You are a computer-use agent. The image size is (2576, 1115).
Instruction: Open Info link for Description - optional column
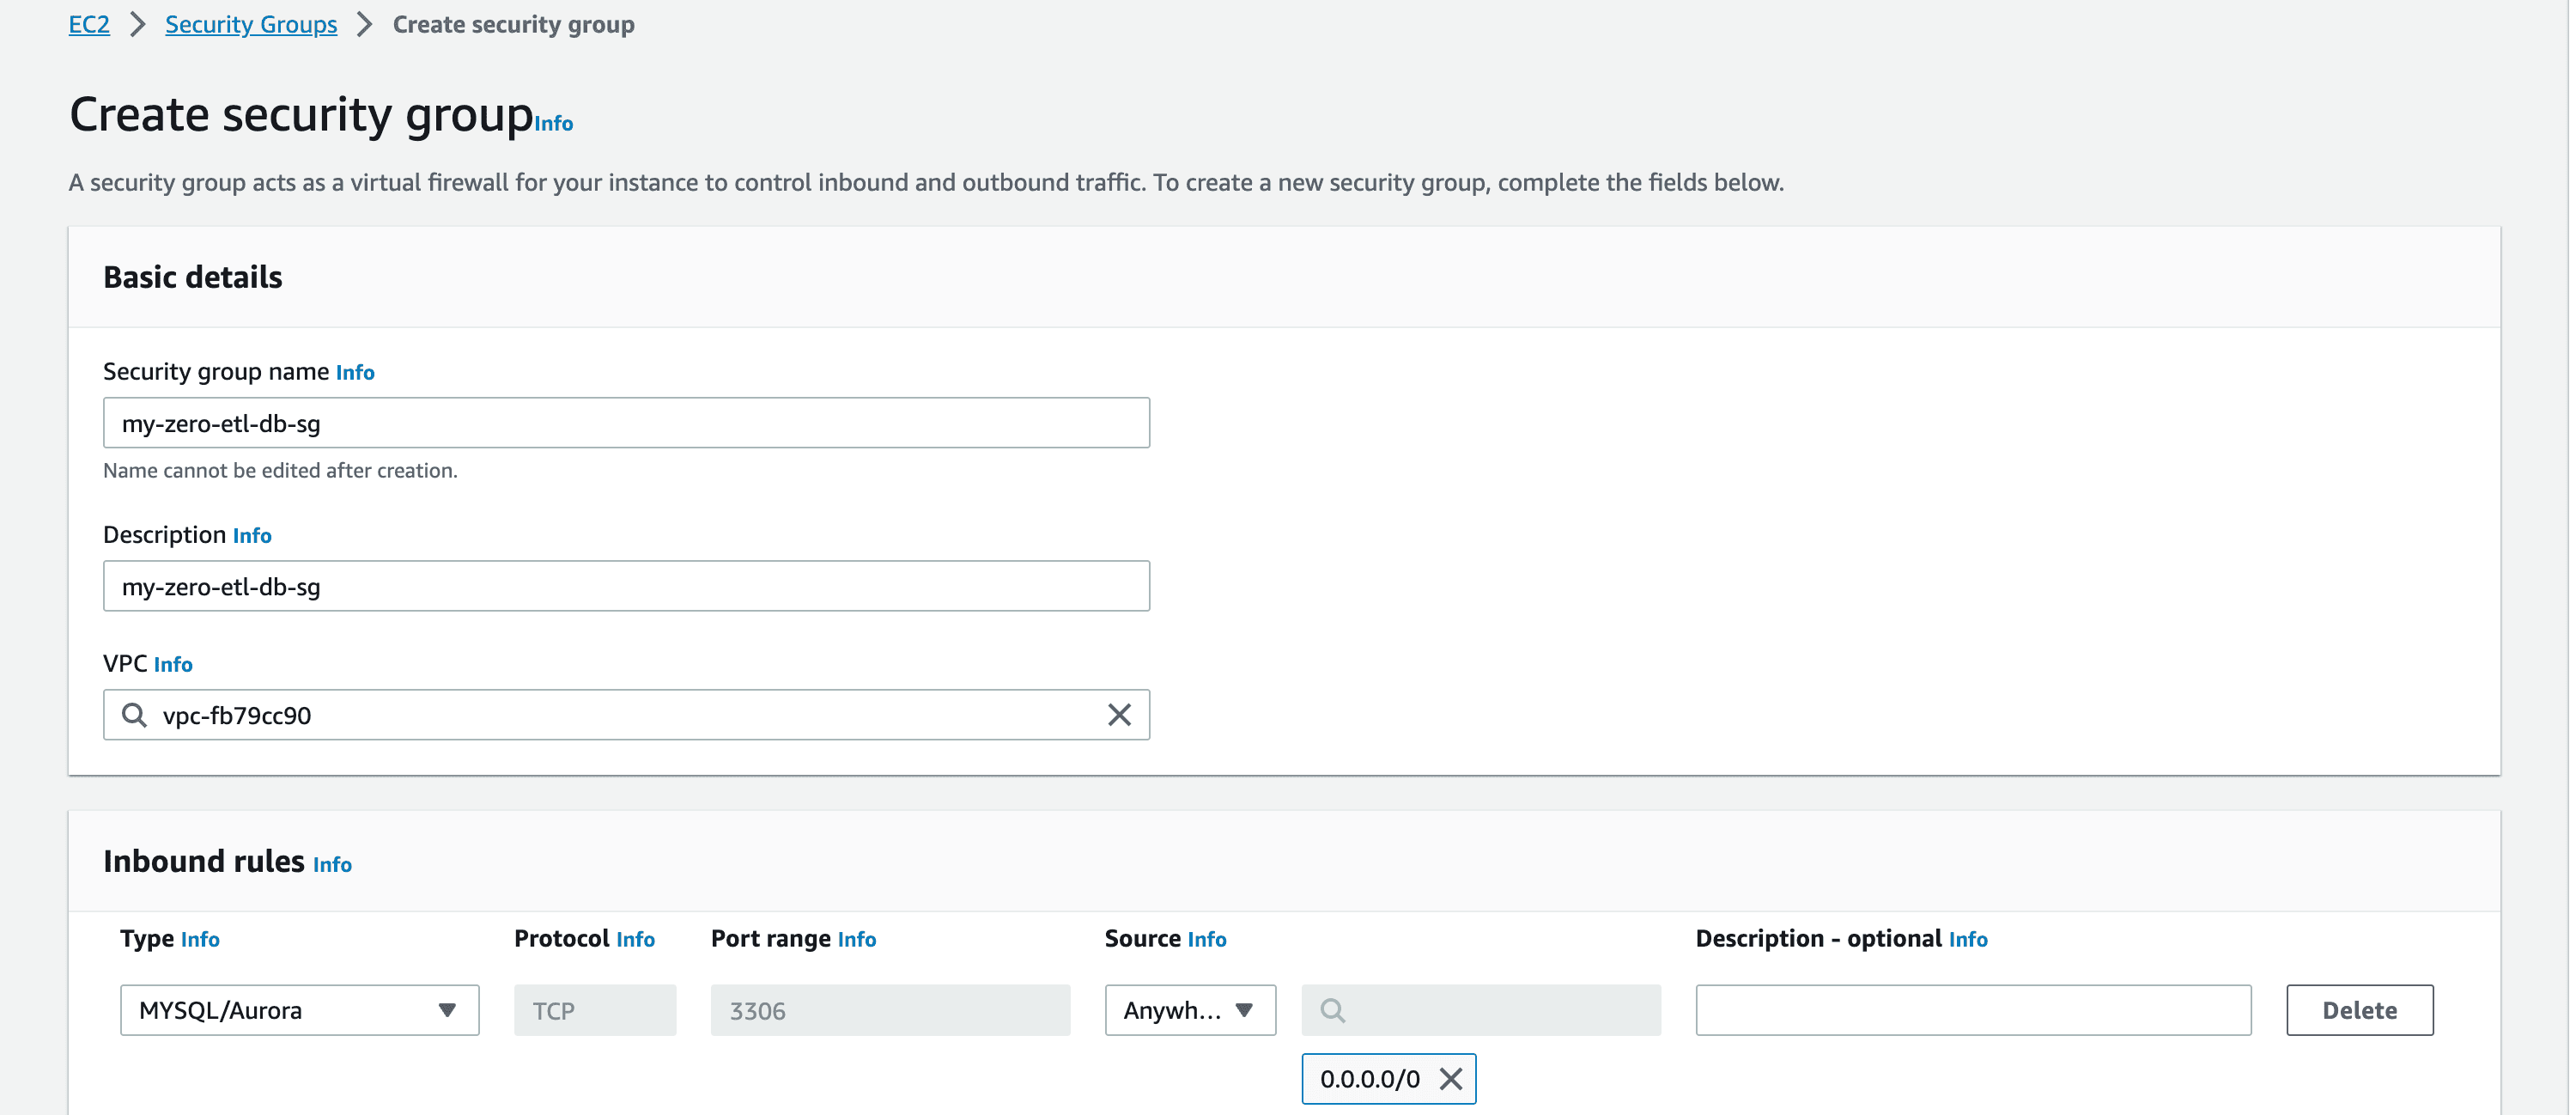pos(1968,939)
